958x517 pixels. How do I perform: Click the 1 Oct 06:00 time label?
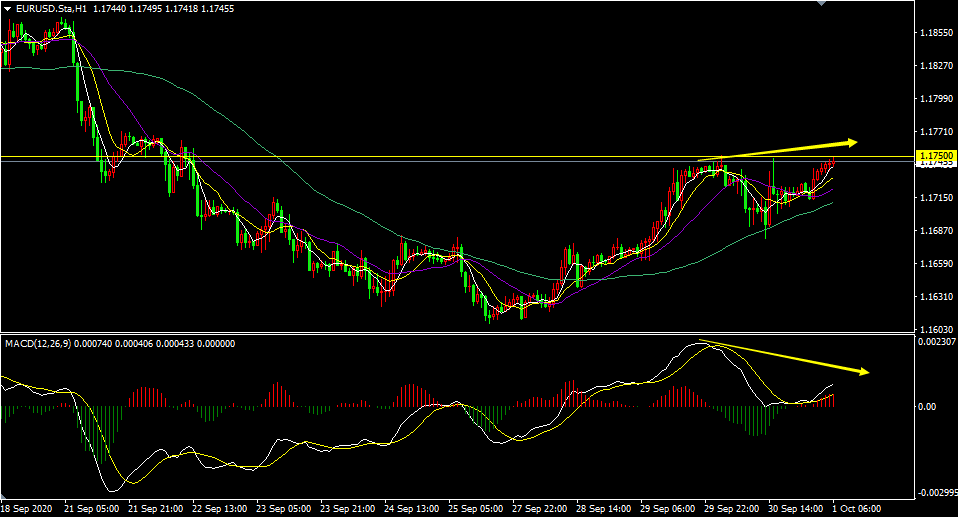tap(857, 508)
